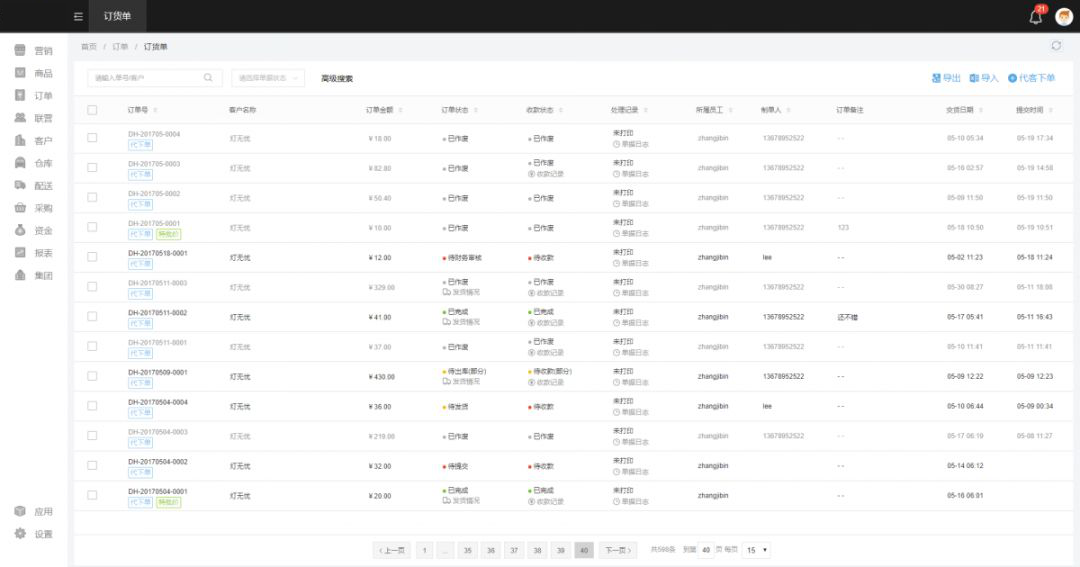
Task: Go to 首页 in the breadcrumb
Action: coord(89,47)
